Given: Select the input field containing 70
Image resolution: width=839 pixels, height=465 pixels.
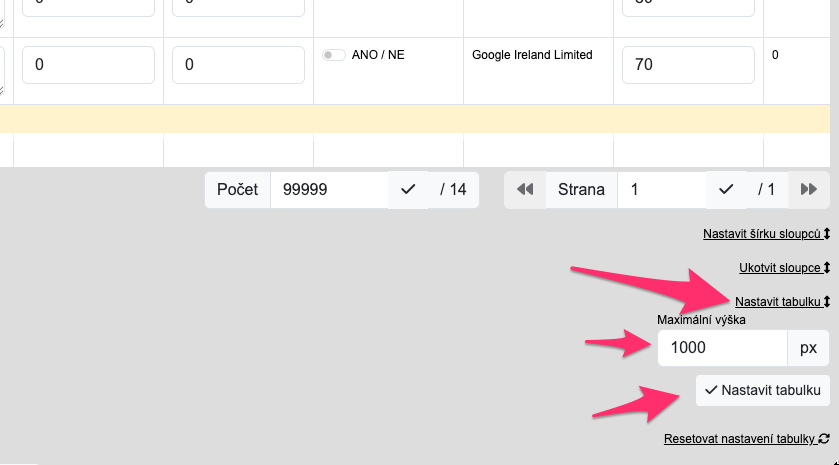Looking at the screenshot, I should (687, 65).
